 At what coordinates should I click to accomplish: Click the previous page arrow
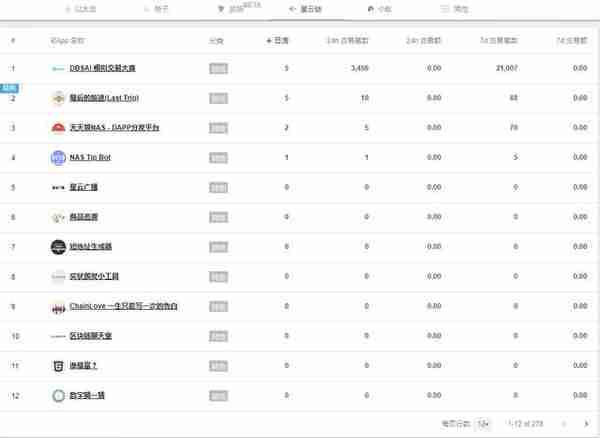pyautogui.click(x=564, y=424)
